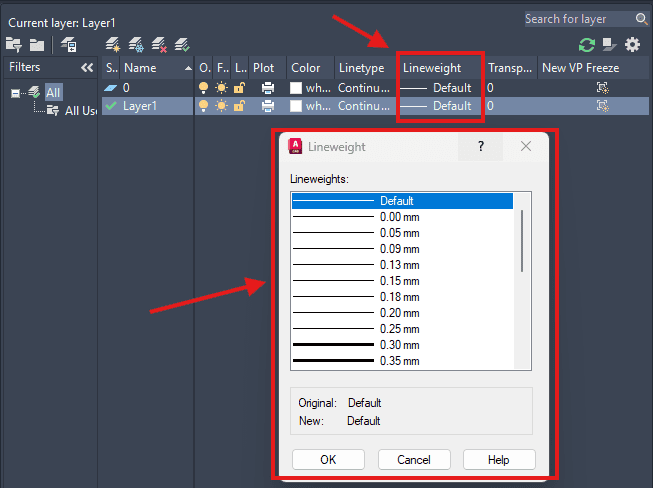Collapse the All filter tree node
653x488 pixels.
click(17, 93)
